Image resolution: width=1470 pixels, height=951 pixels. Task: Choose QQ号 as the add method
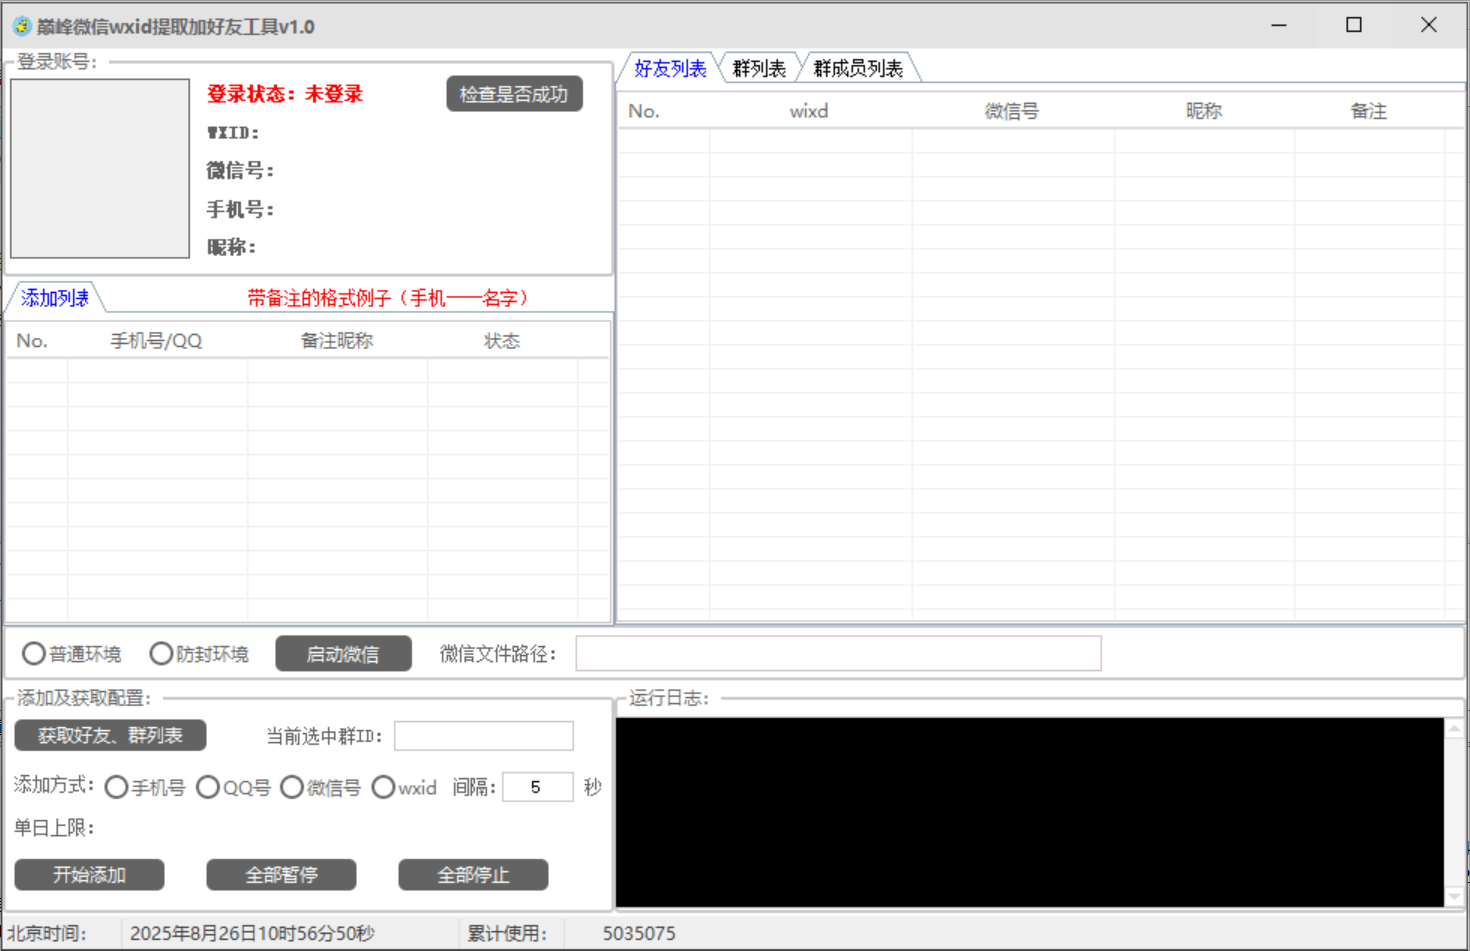(208, 788)
